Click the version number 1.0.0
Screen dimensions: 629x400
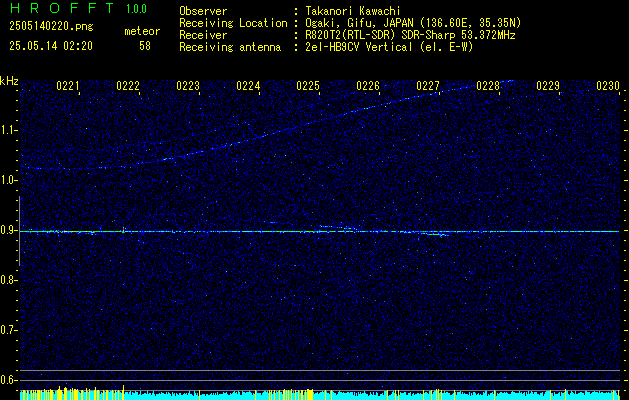coord(136,9)
